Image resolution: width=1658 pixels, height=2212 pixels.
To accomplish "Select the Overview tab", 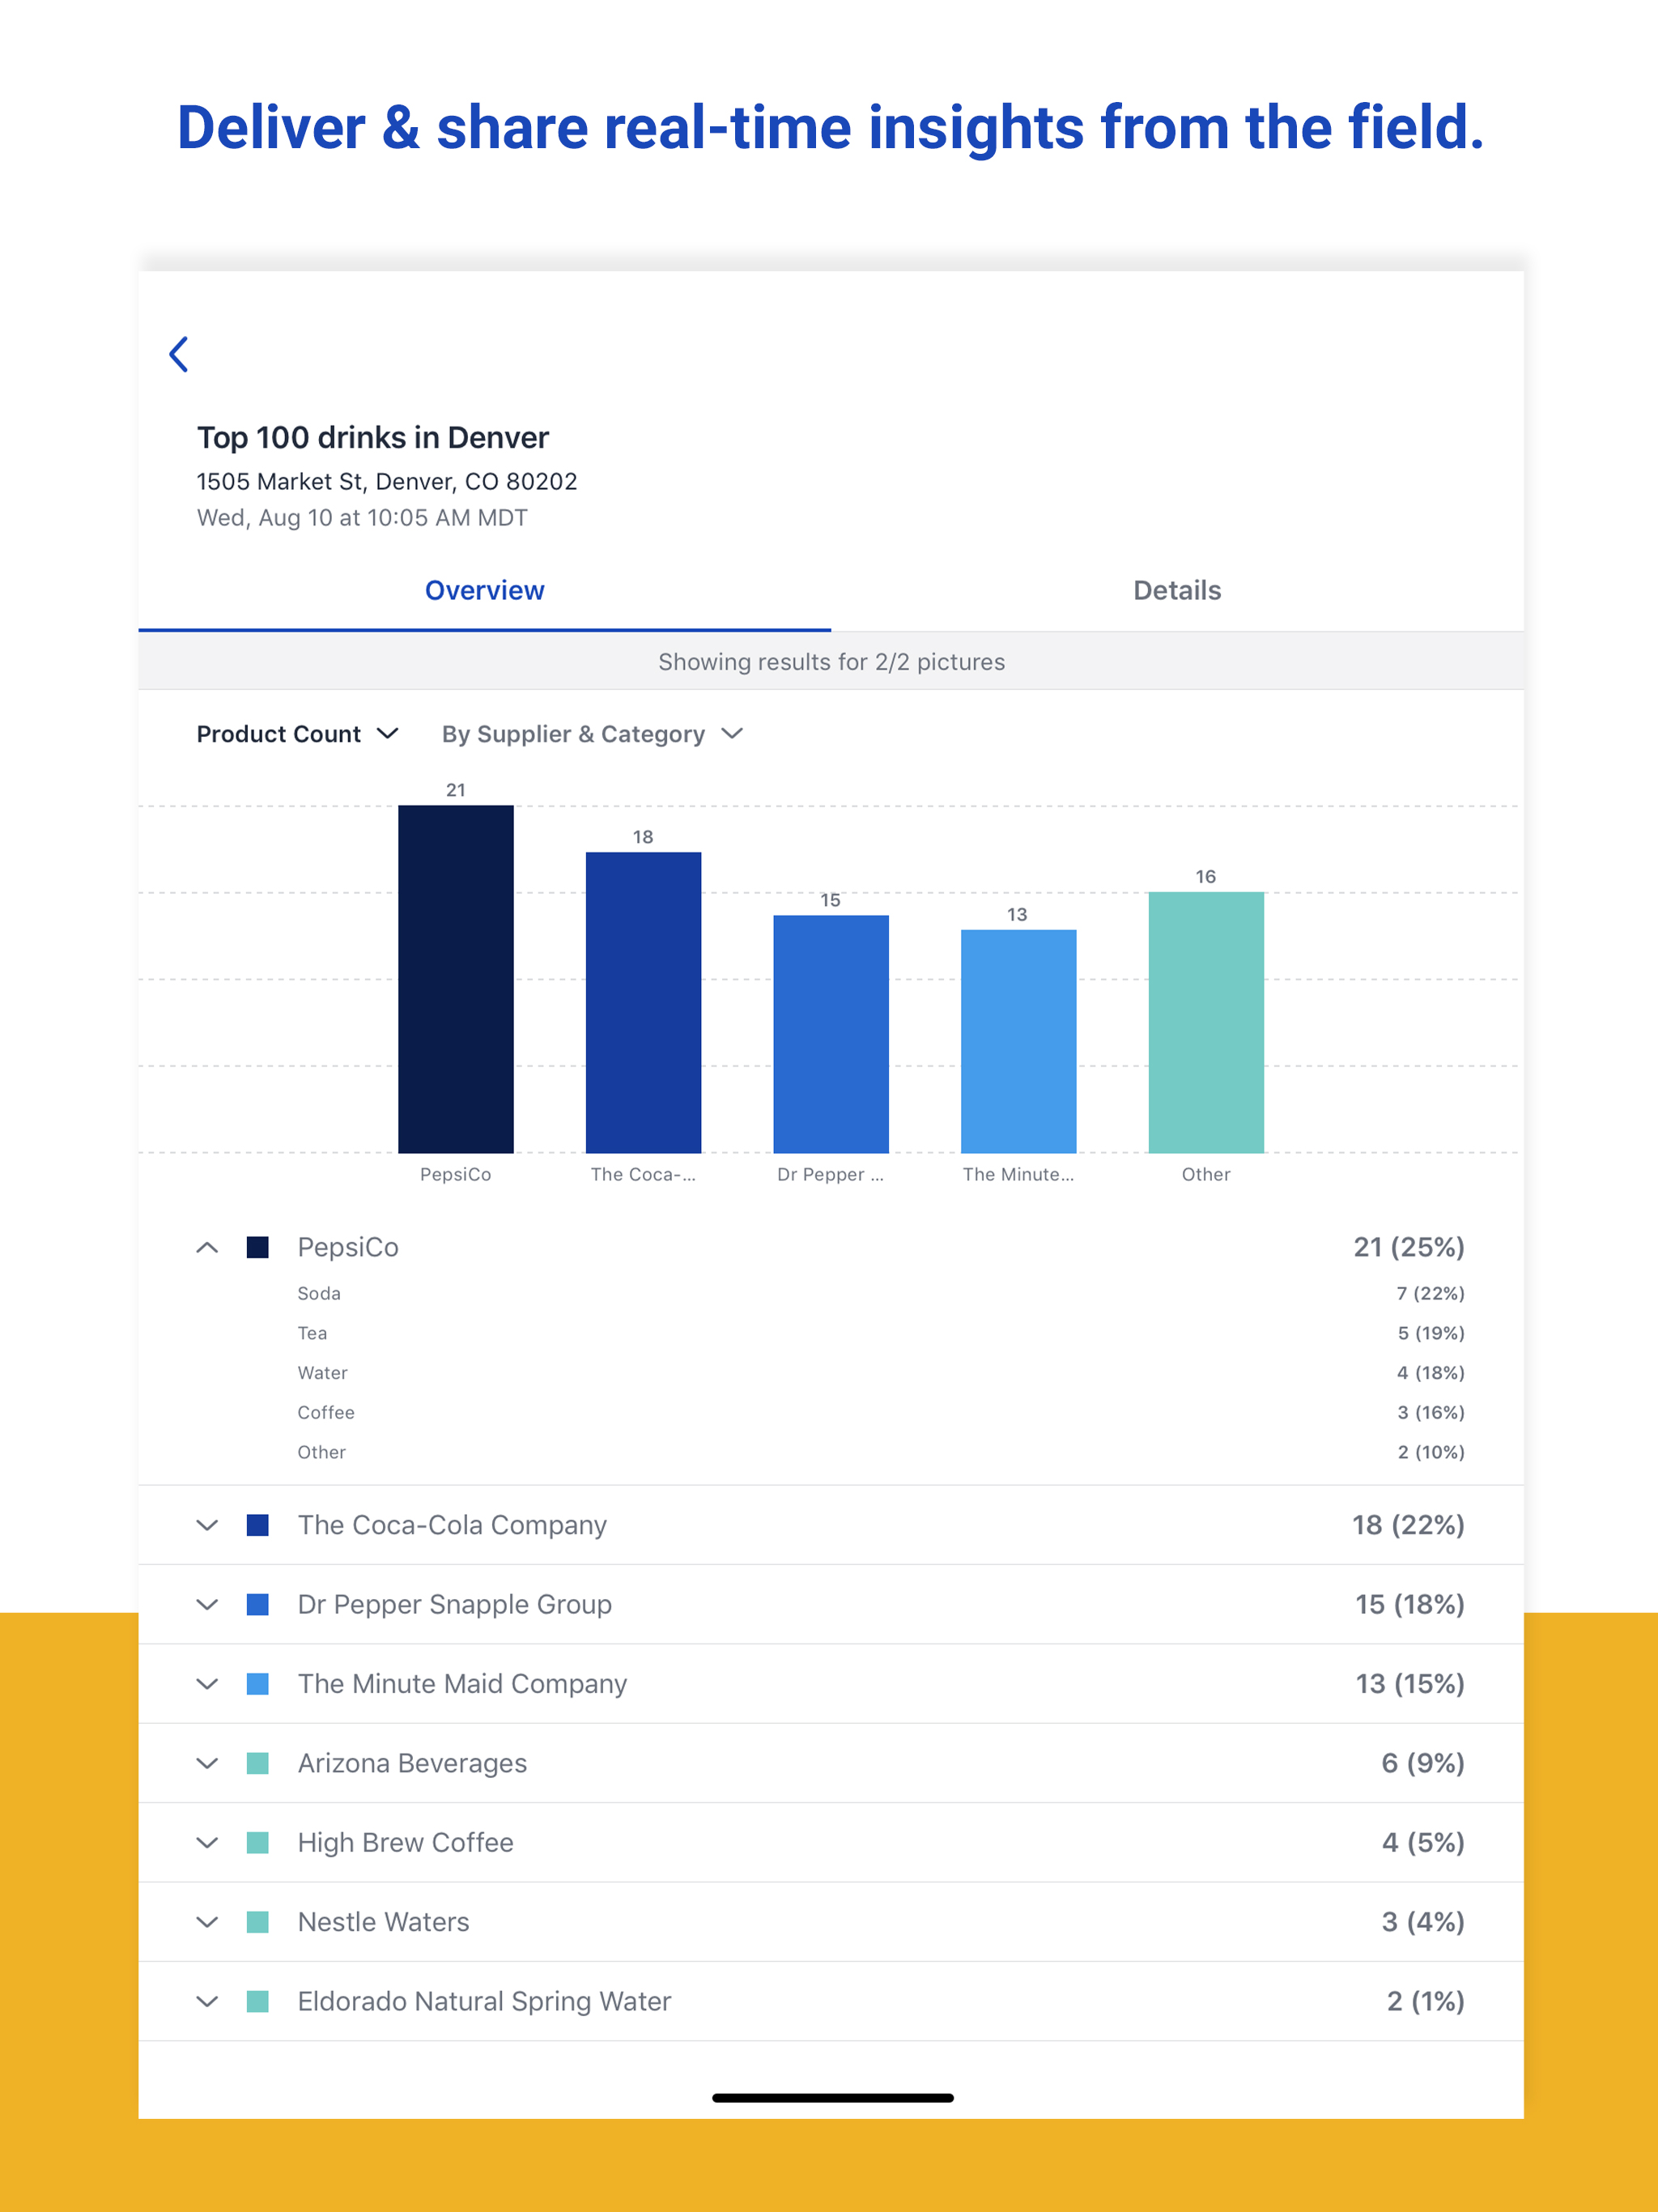I will tap(484, 590).
